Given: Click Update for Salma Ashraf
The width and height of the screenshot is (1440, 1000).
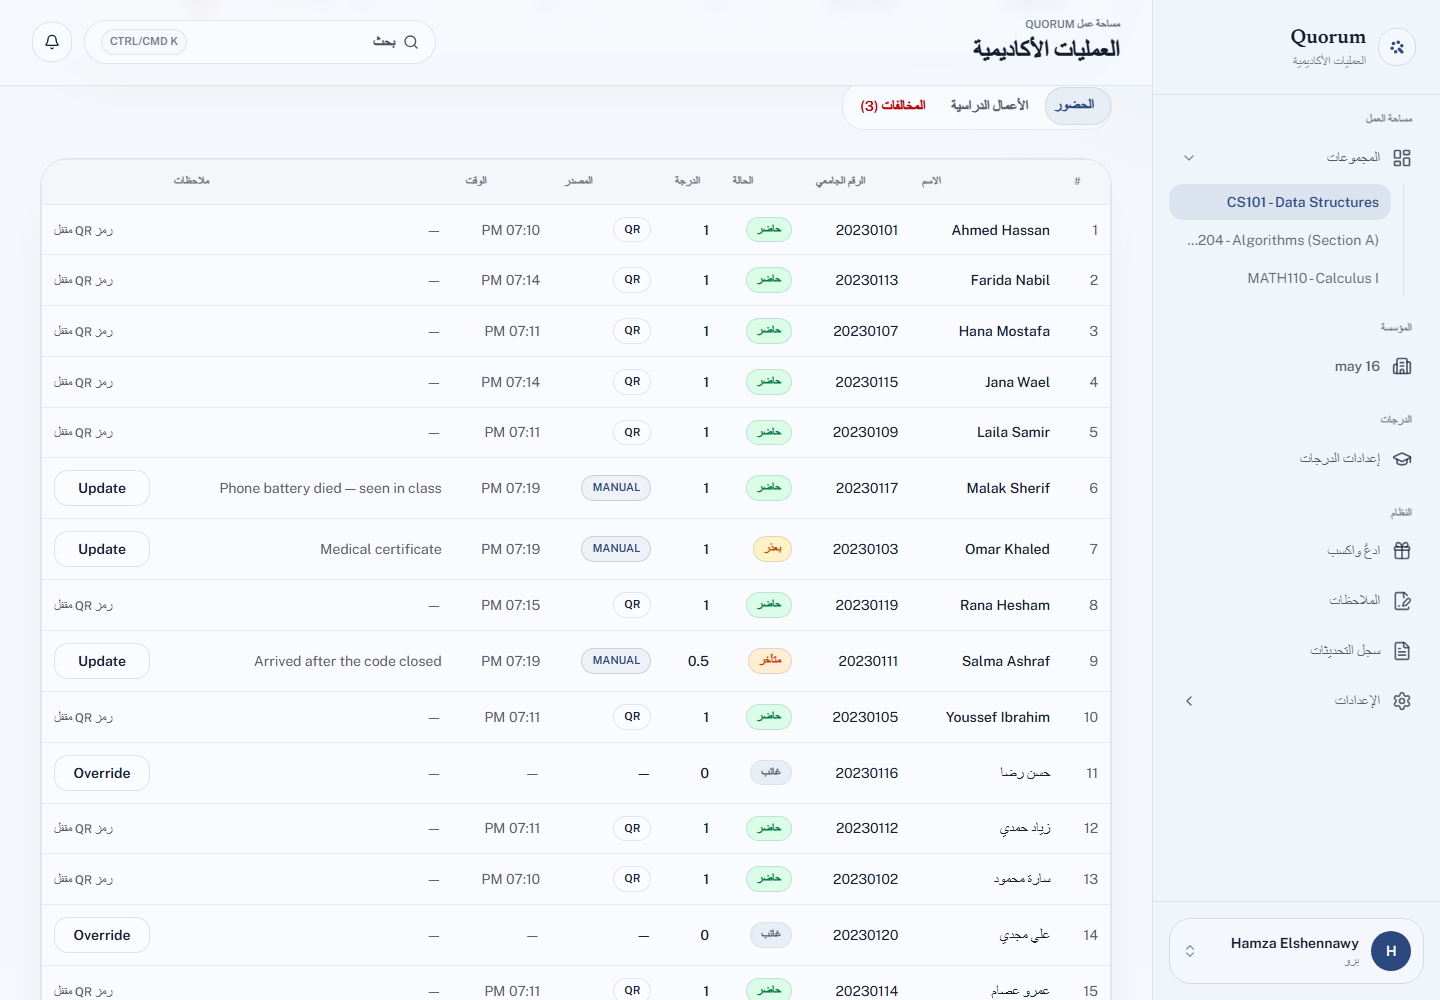Looking at the screenshot, I should 102,661.
